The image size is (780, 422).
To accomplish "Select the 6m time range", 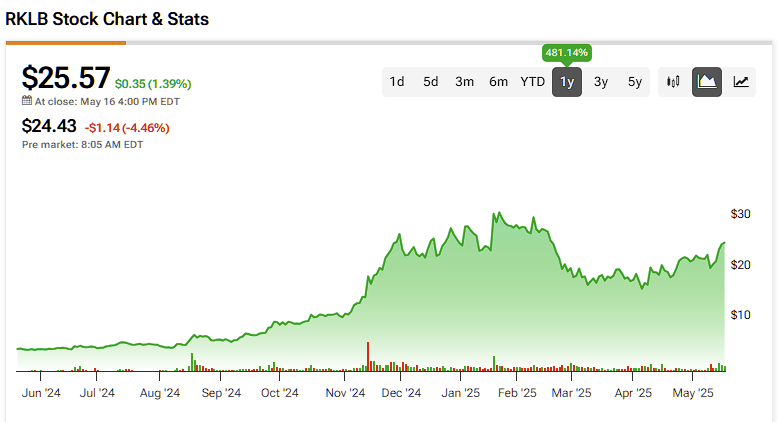I will click(498, 82).
